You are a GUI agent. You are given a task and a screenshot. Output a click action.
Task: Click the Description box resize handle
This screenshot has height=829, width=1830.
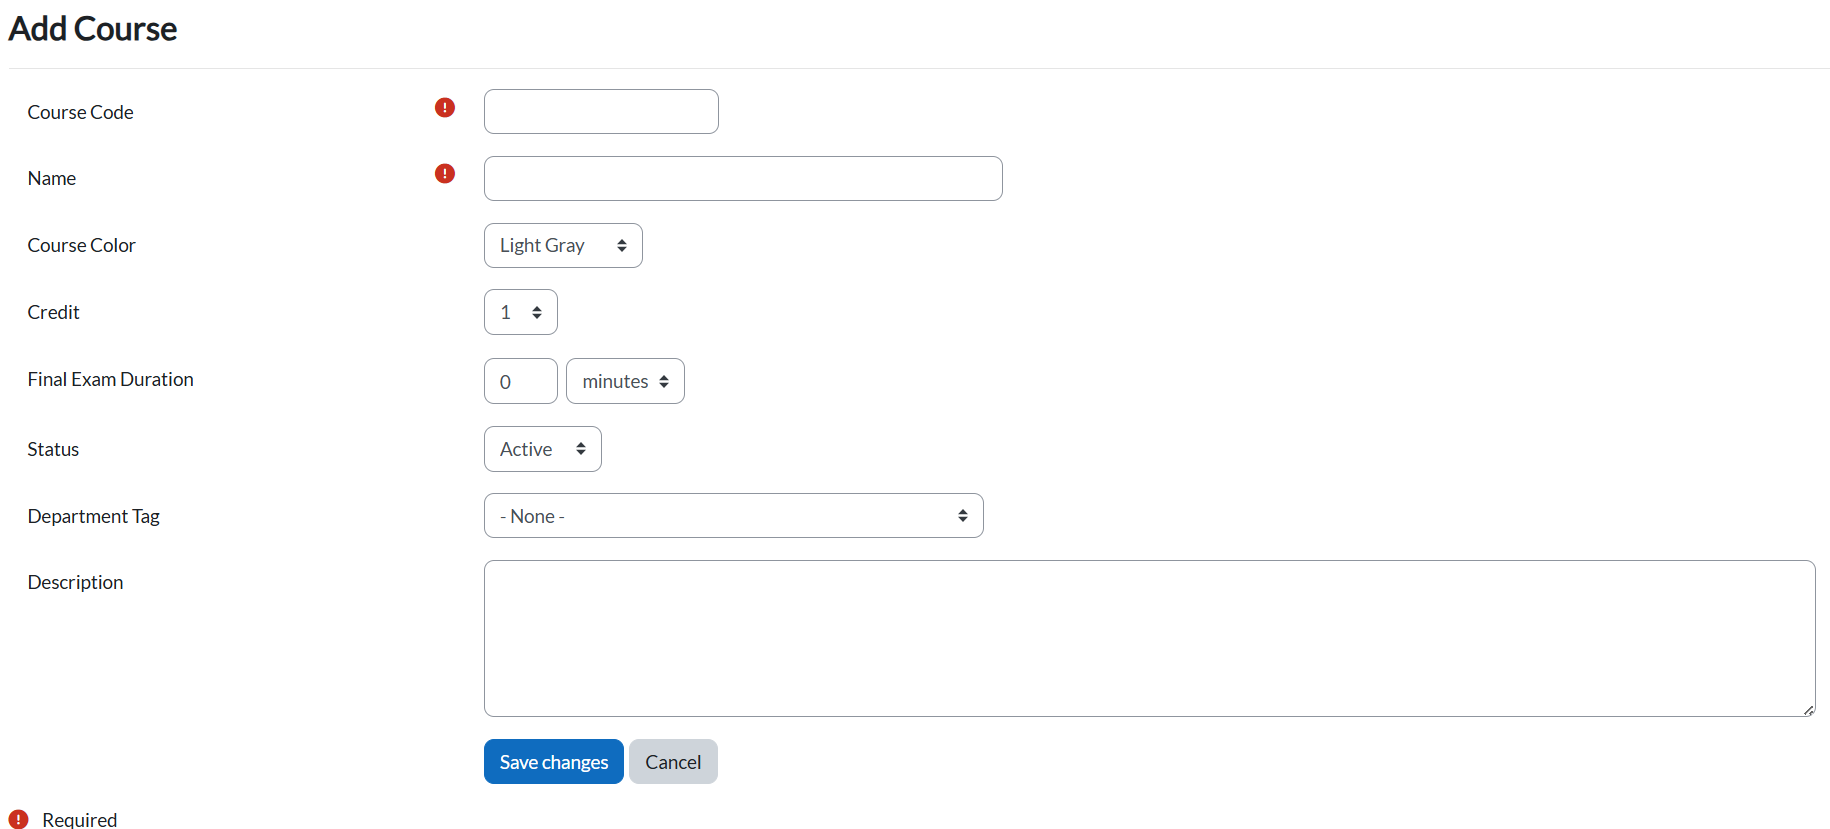(x=1808, y=710)
